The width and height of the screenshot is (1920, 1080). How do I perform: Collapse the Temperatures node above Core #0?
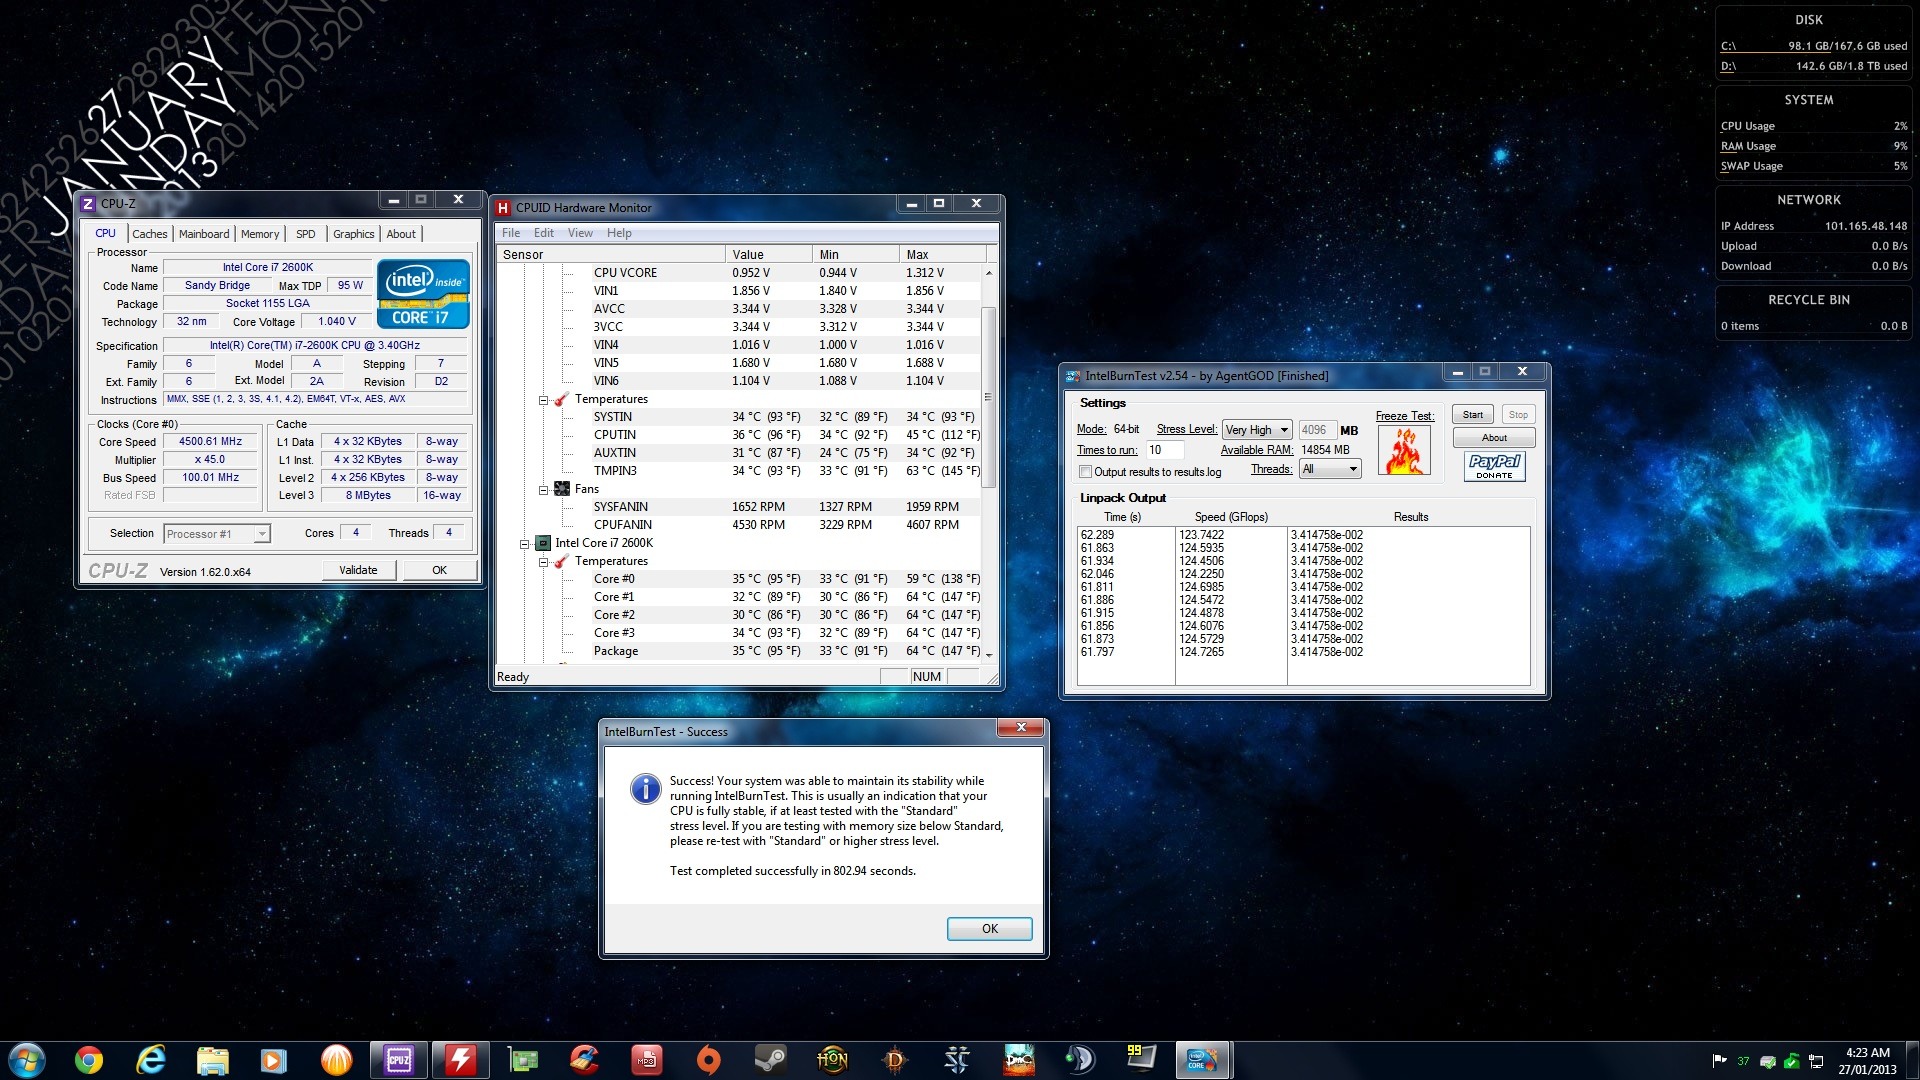(x=544, y=562)
